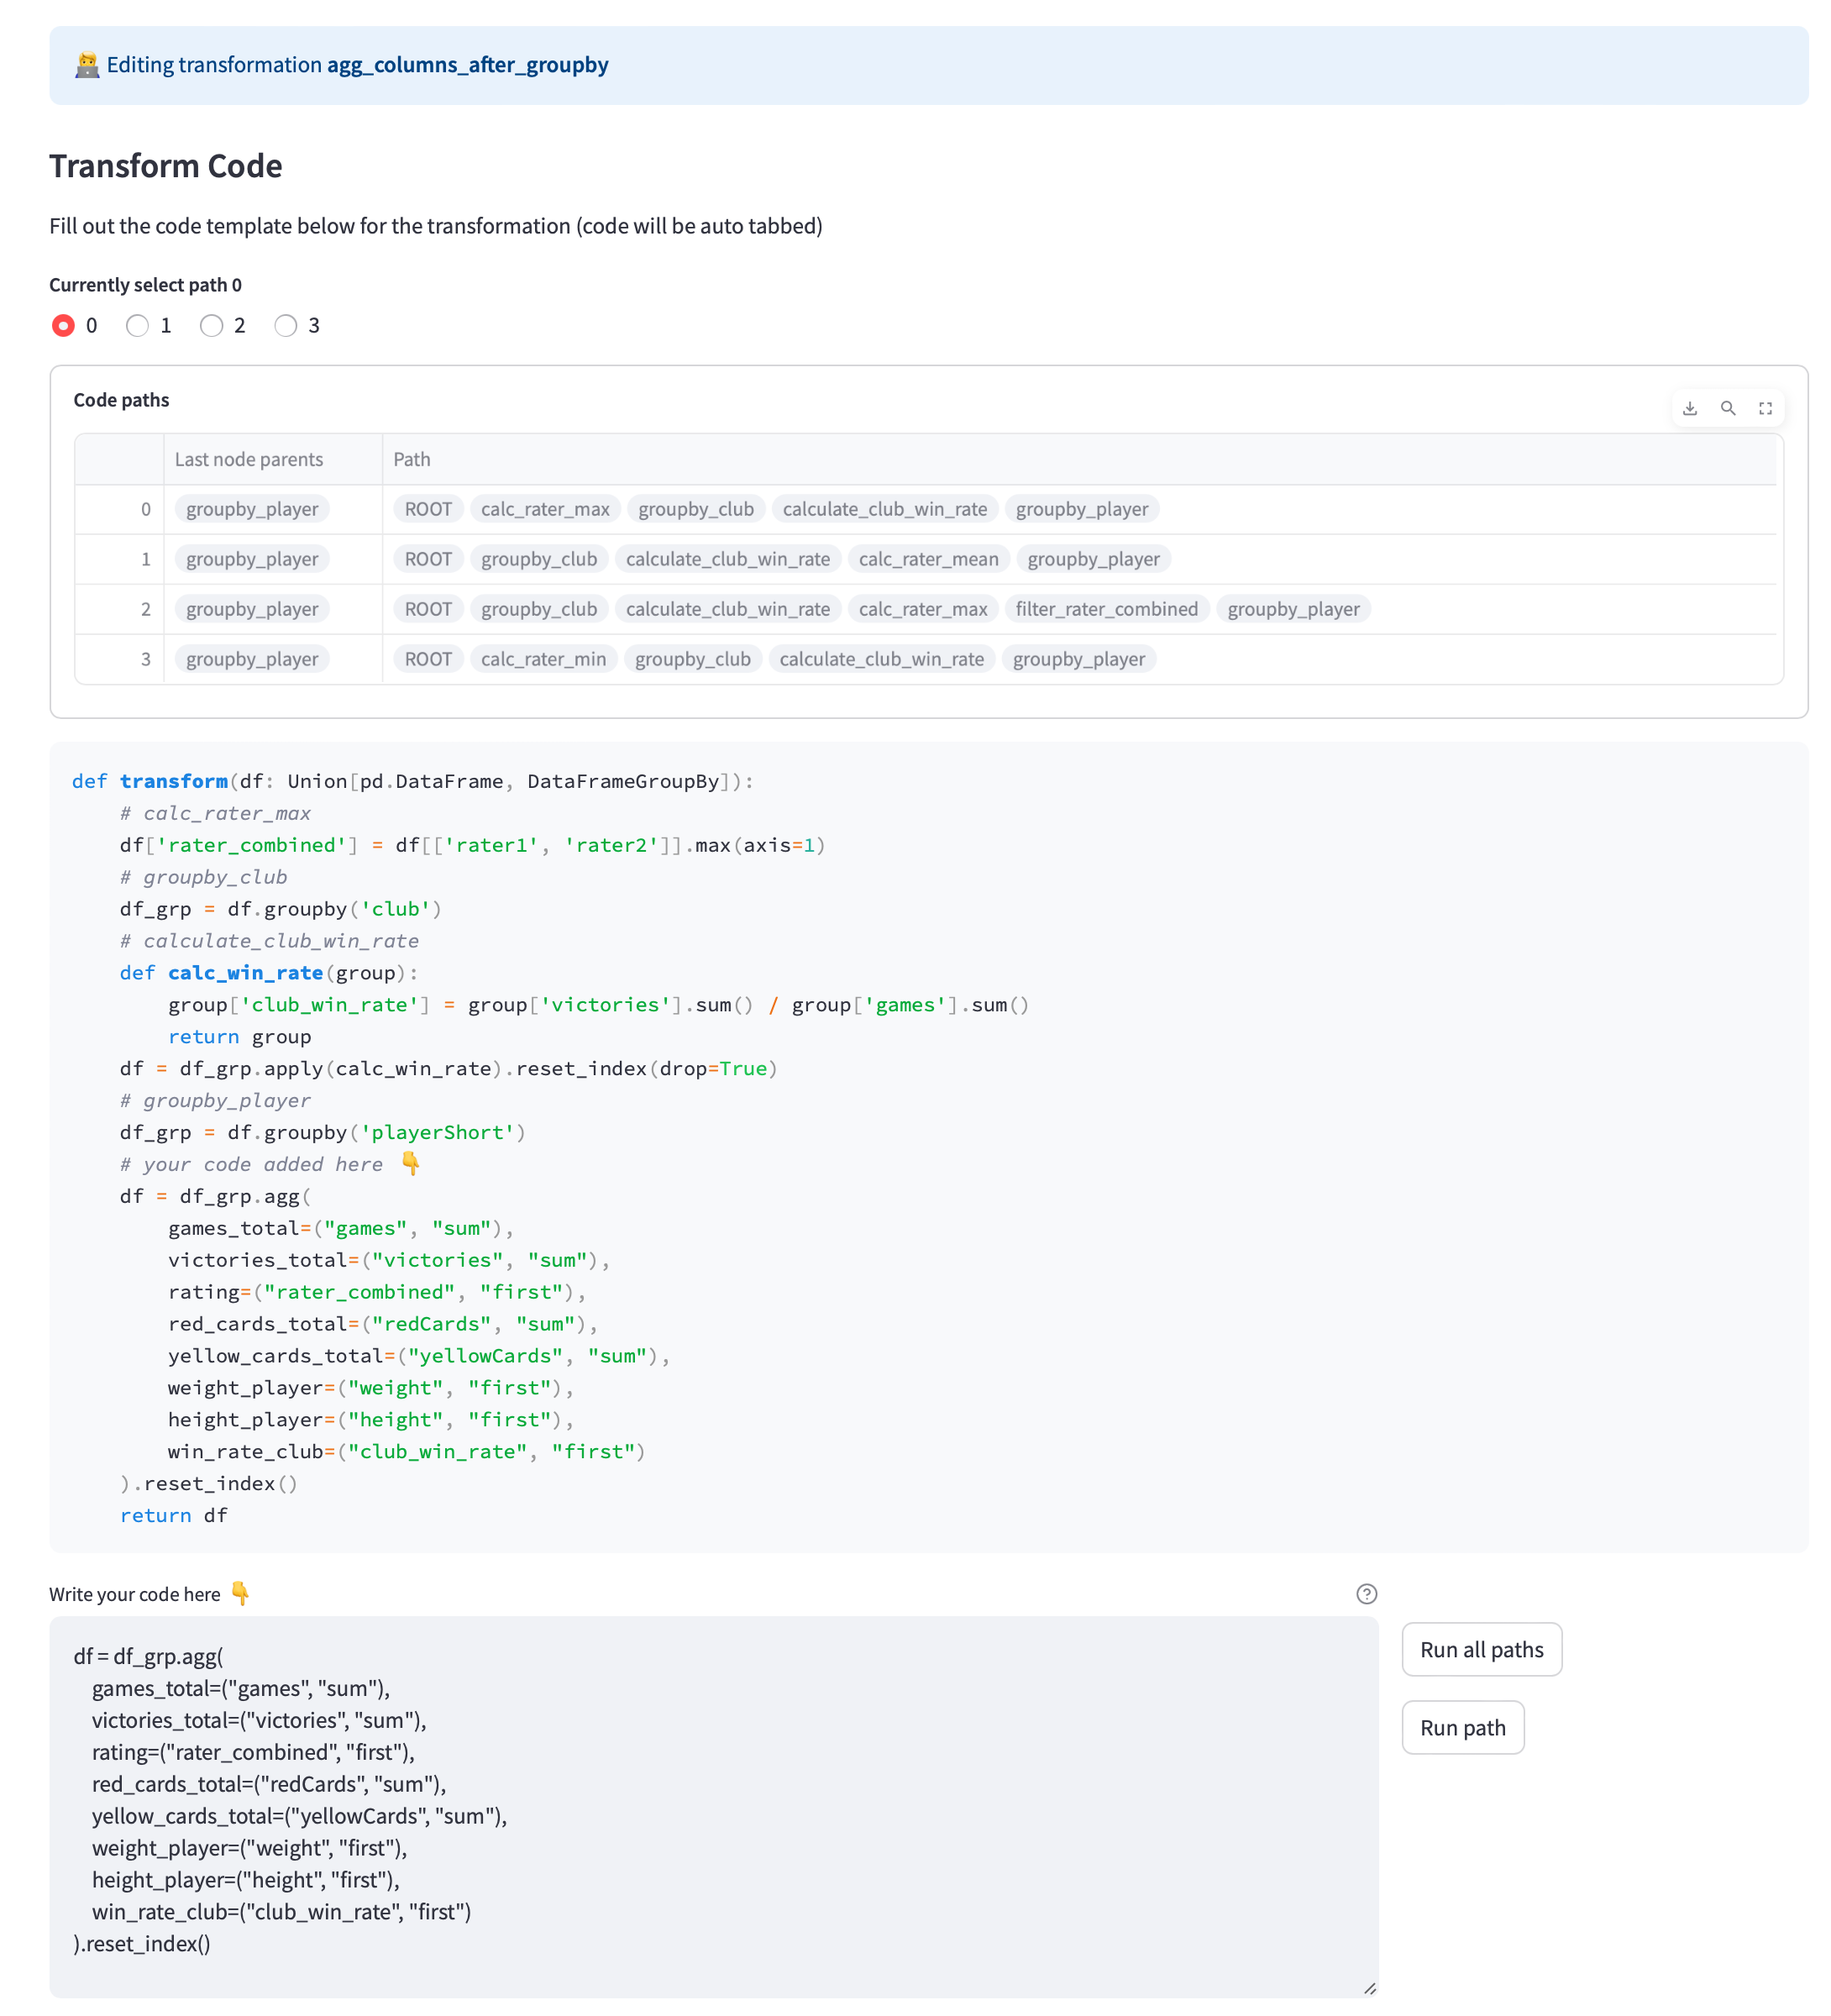Click the Last node parents column header
This screenshot has width=1831, height=2016.
[249, 459]
